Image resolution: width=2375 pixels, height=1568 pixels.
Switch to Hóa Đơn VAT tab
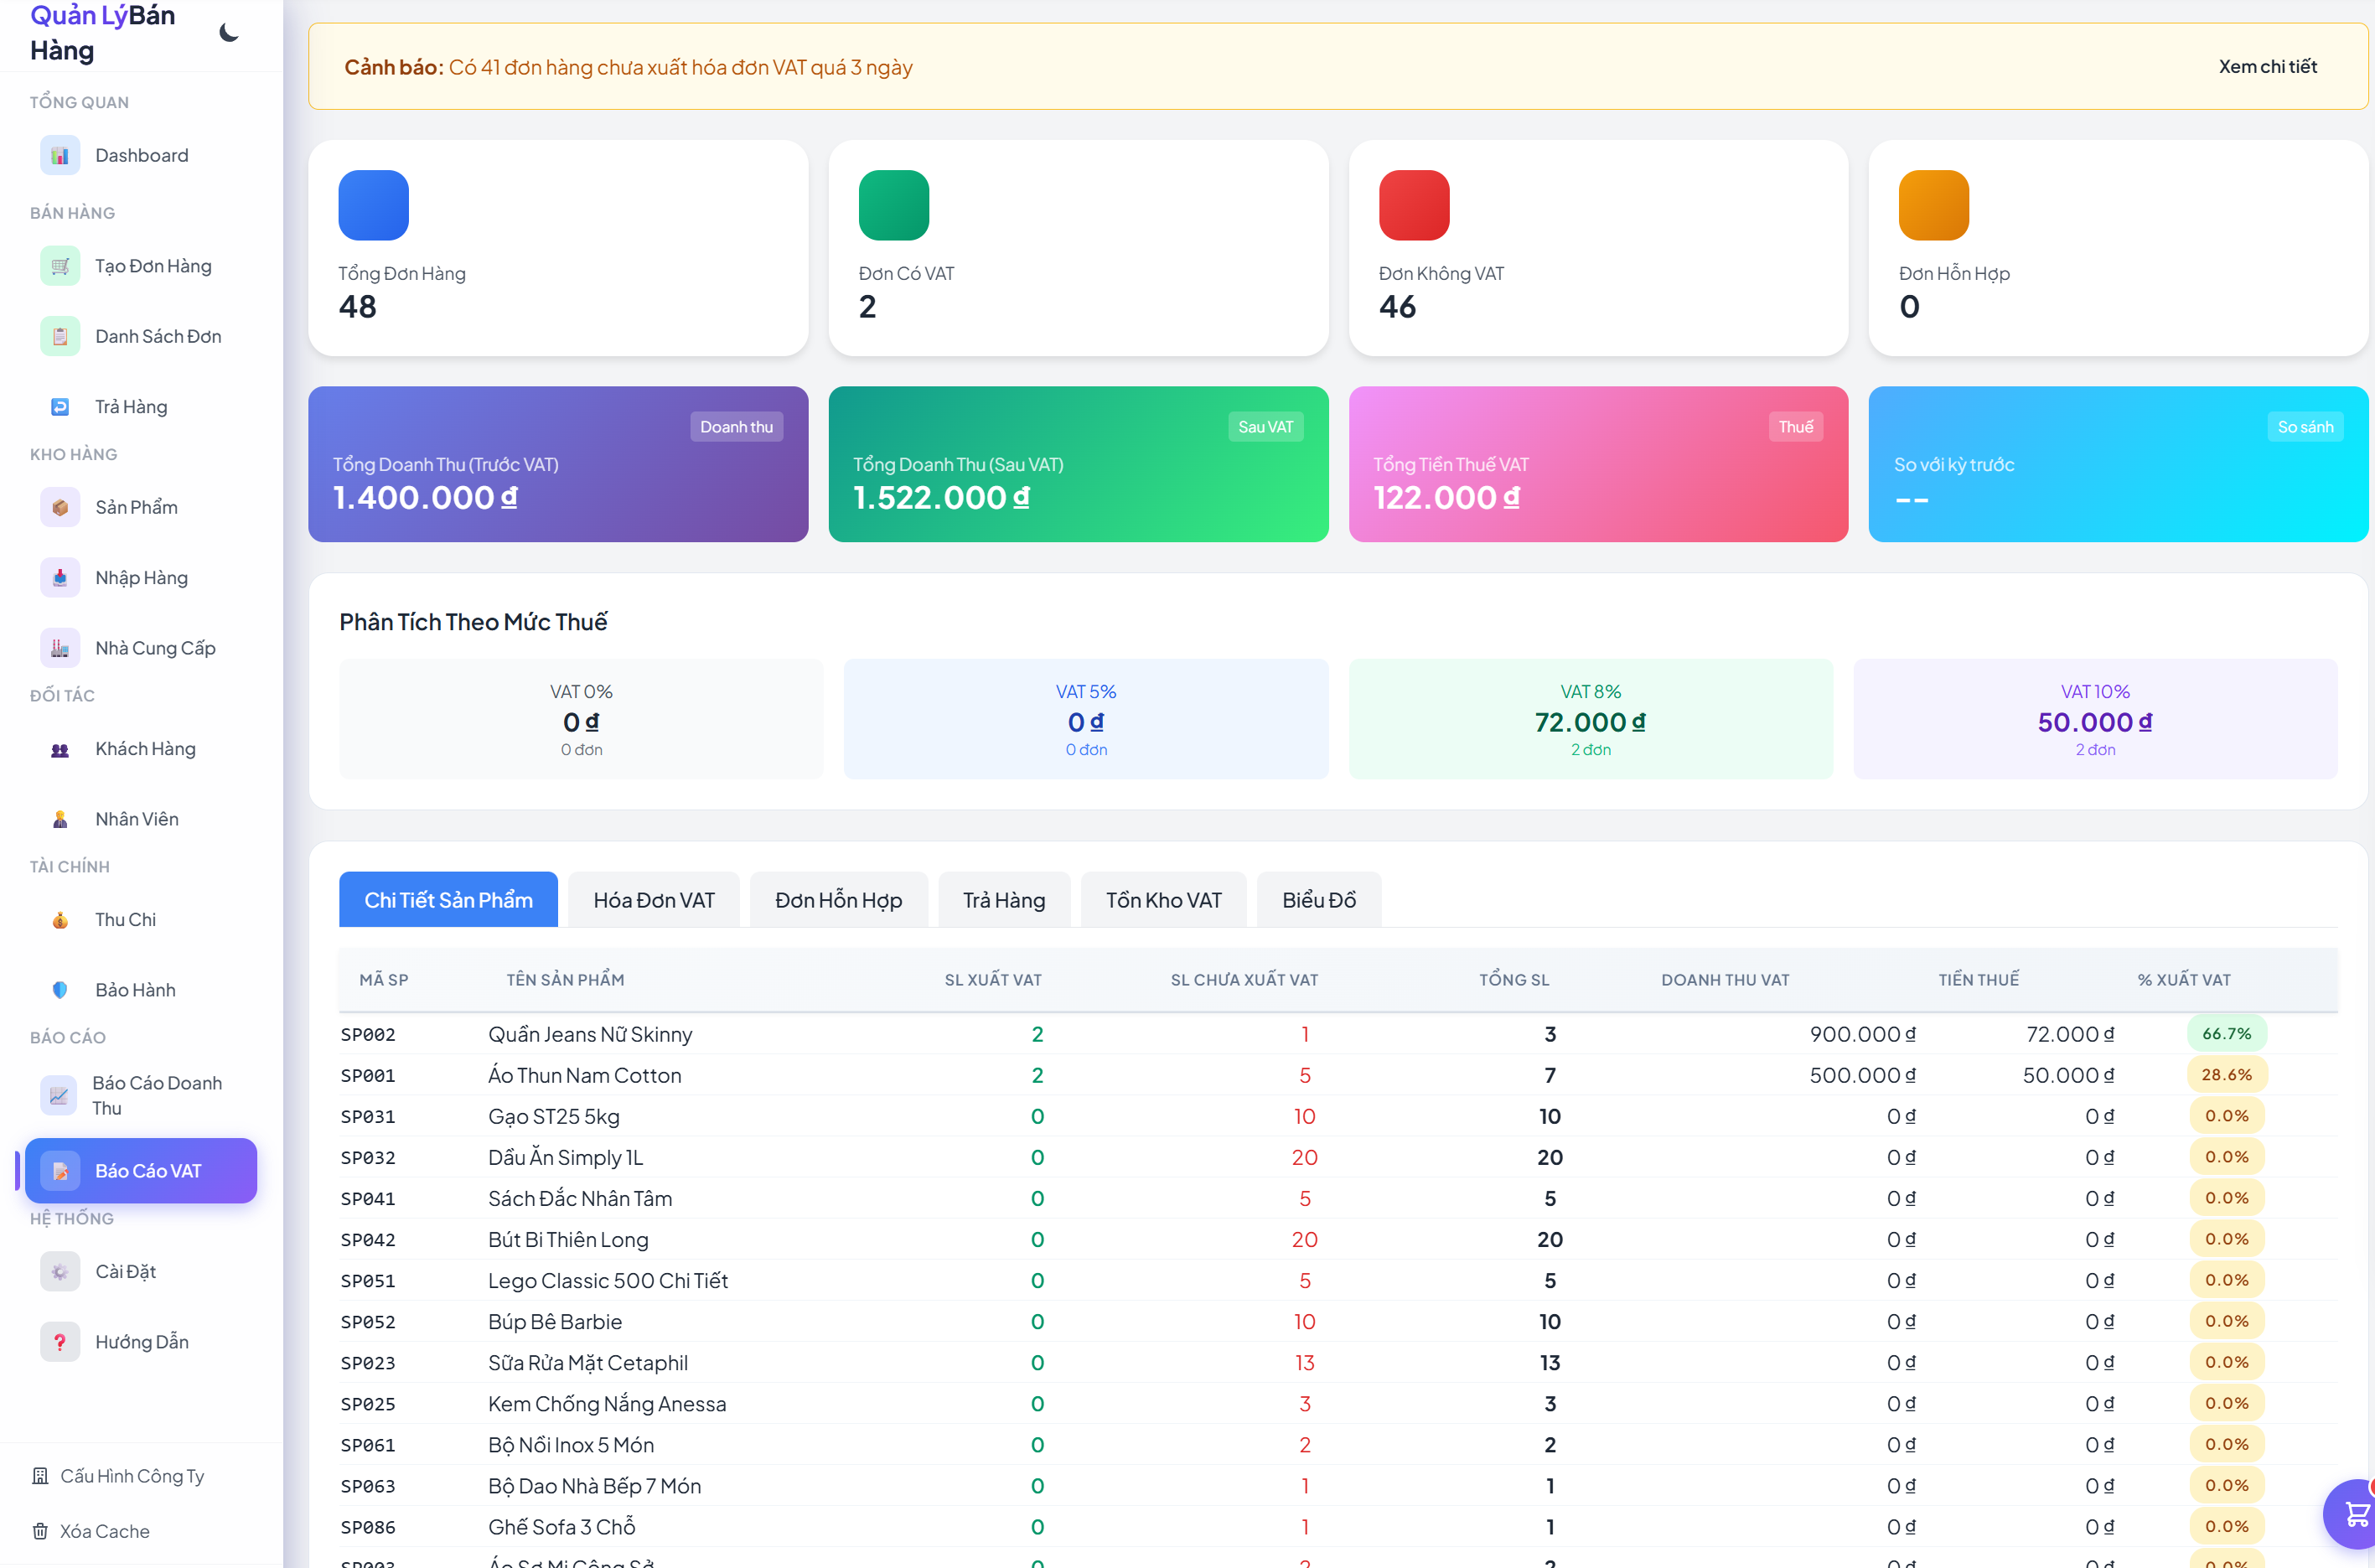[654, 900]
